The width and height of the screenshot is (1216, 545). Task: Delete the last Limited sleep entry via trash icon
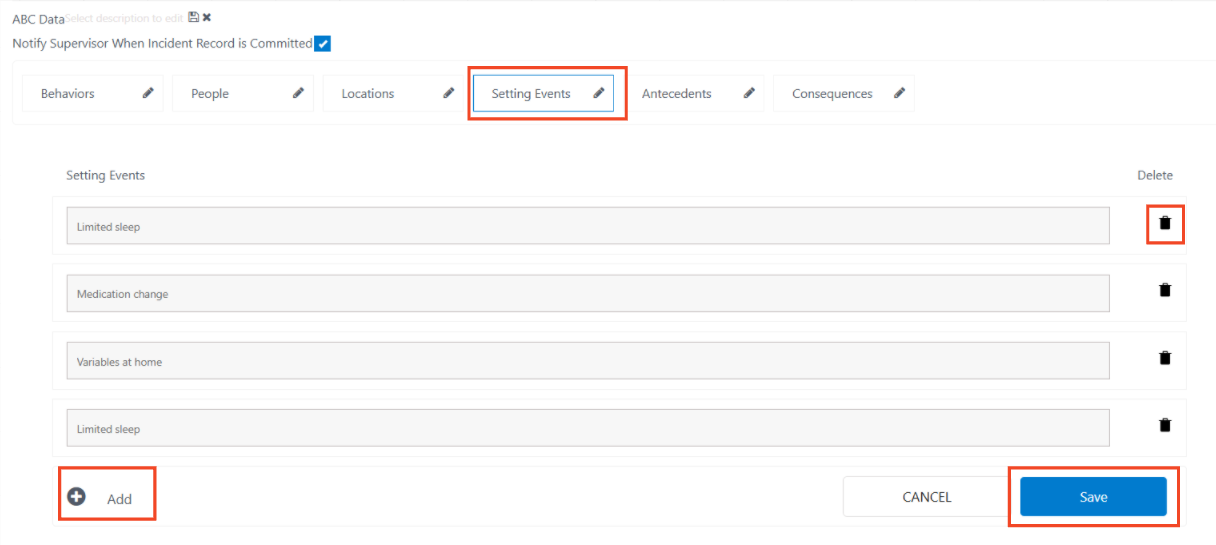1164,425
